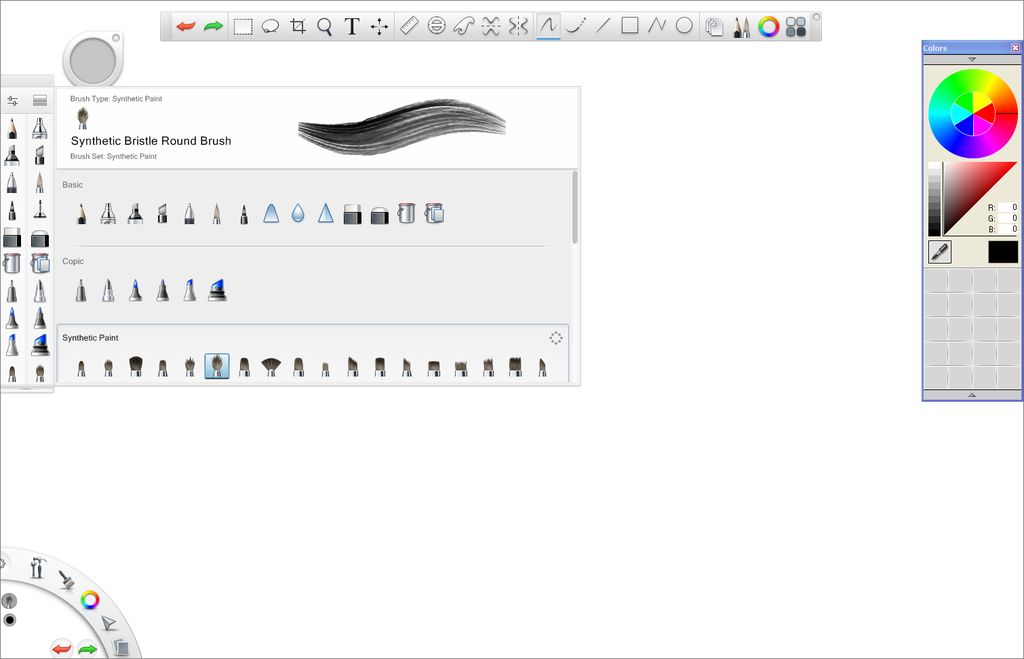Viewport: 1024px width, 659px height.
Task: Select the Lasso selection tool
Action: (270, 27)
